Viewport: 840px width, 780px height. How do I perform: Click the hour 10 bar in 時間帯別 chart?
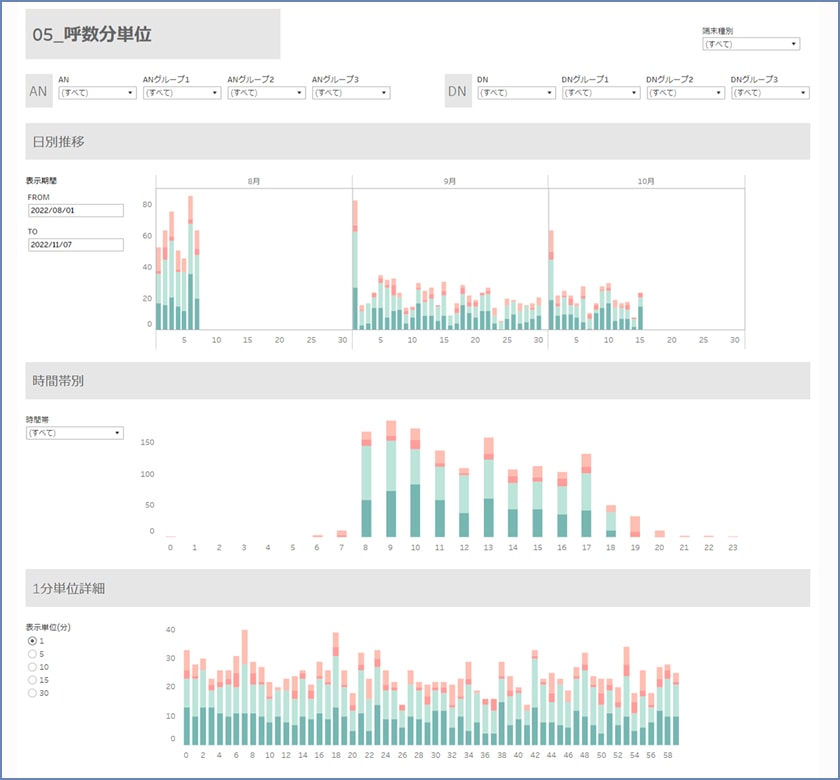[415, 483]
